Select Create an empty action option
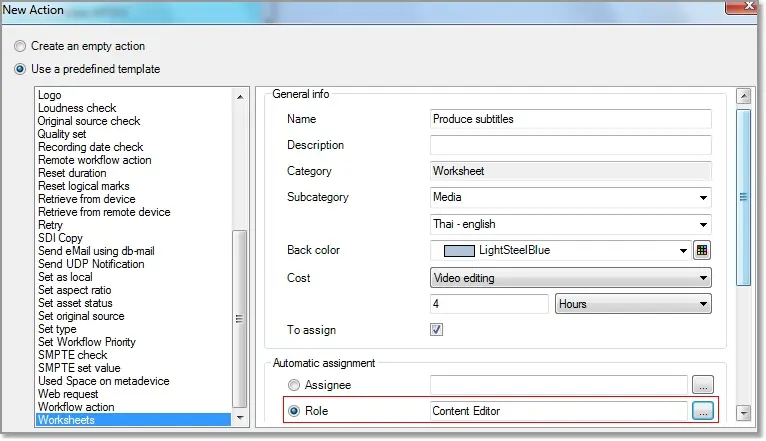Viewport: 766px width, 441px height. tap(20, 46)
